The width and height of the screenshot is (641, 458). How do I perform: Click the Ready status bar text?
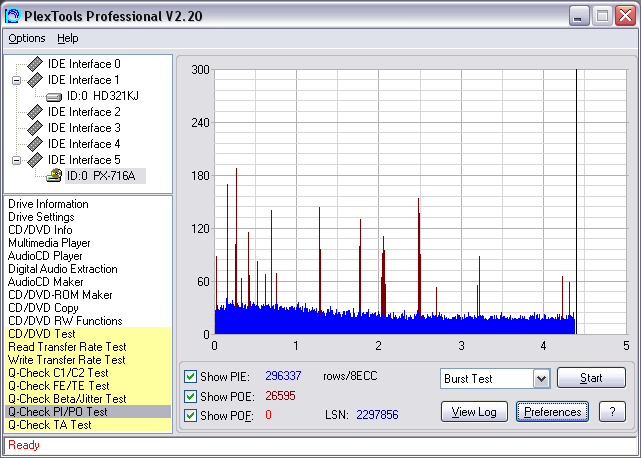tap(24, 445)
